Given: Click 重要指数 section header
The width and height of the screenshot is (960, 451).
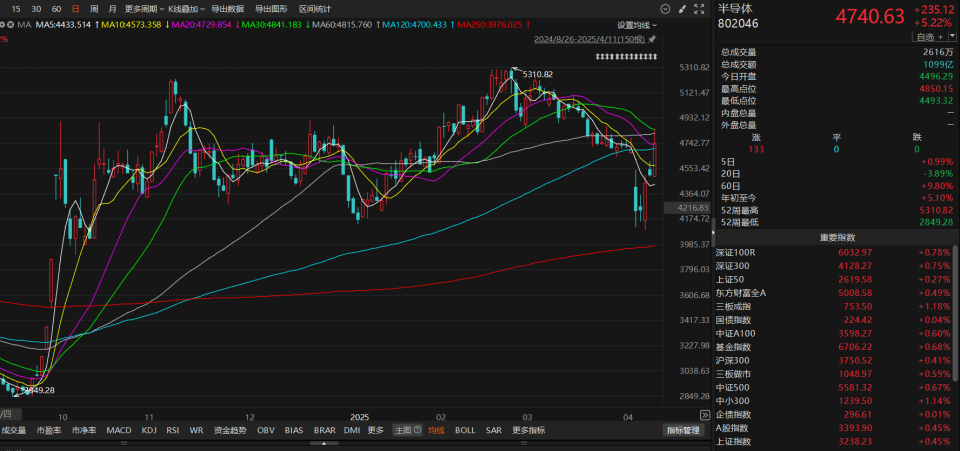Looking at the screenshot, I should pos(838,237).
